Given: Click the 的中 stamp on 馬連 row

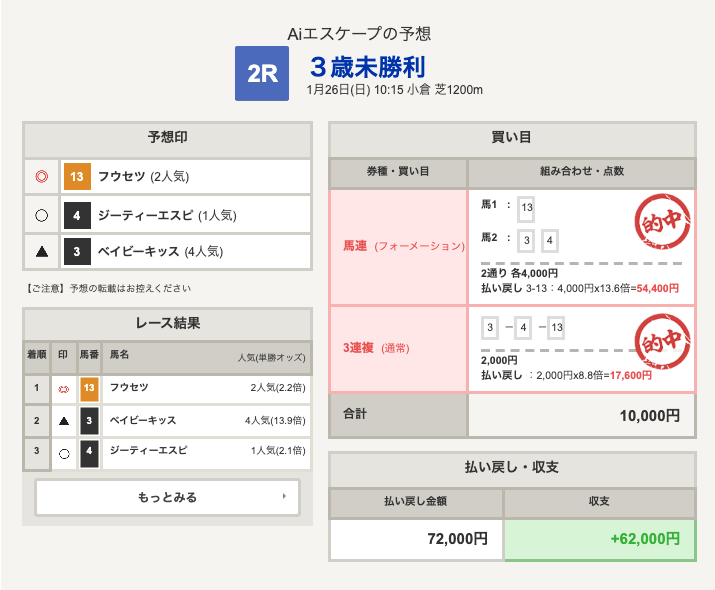Looking at the screenshot, I should [663, 221].
